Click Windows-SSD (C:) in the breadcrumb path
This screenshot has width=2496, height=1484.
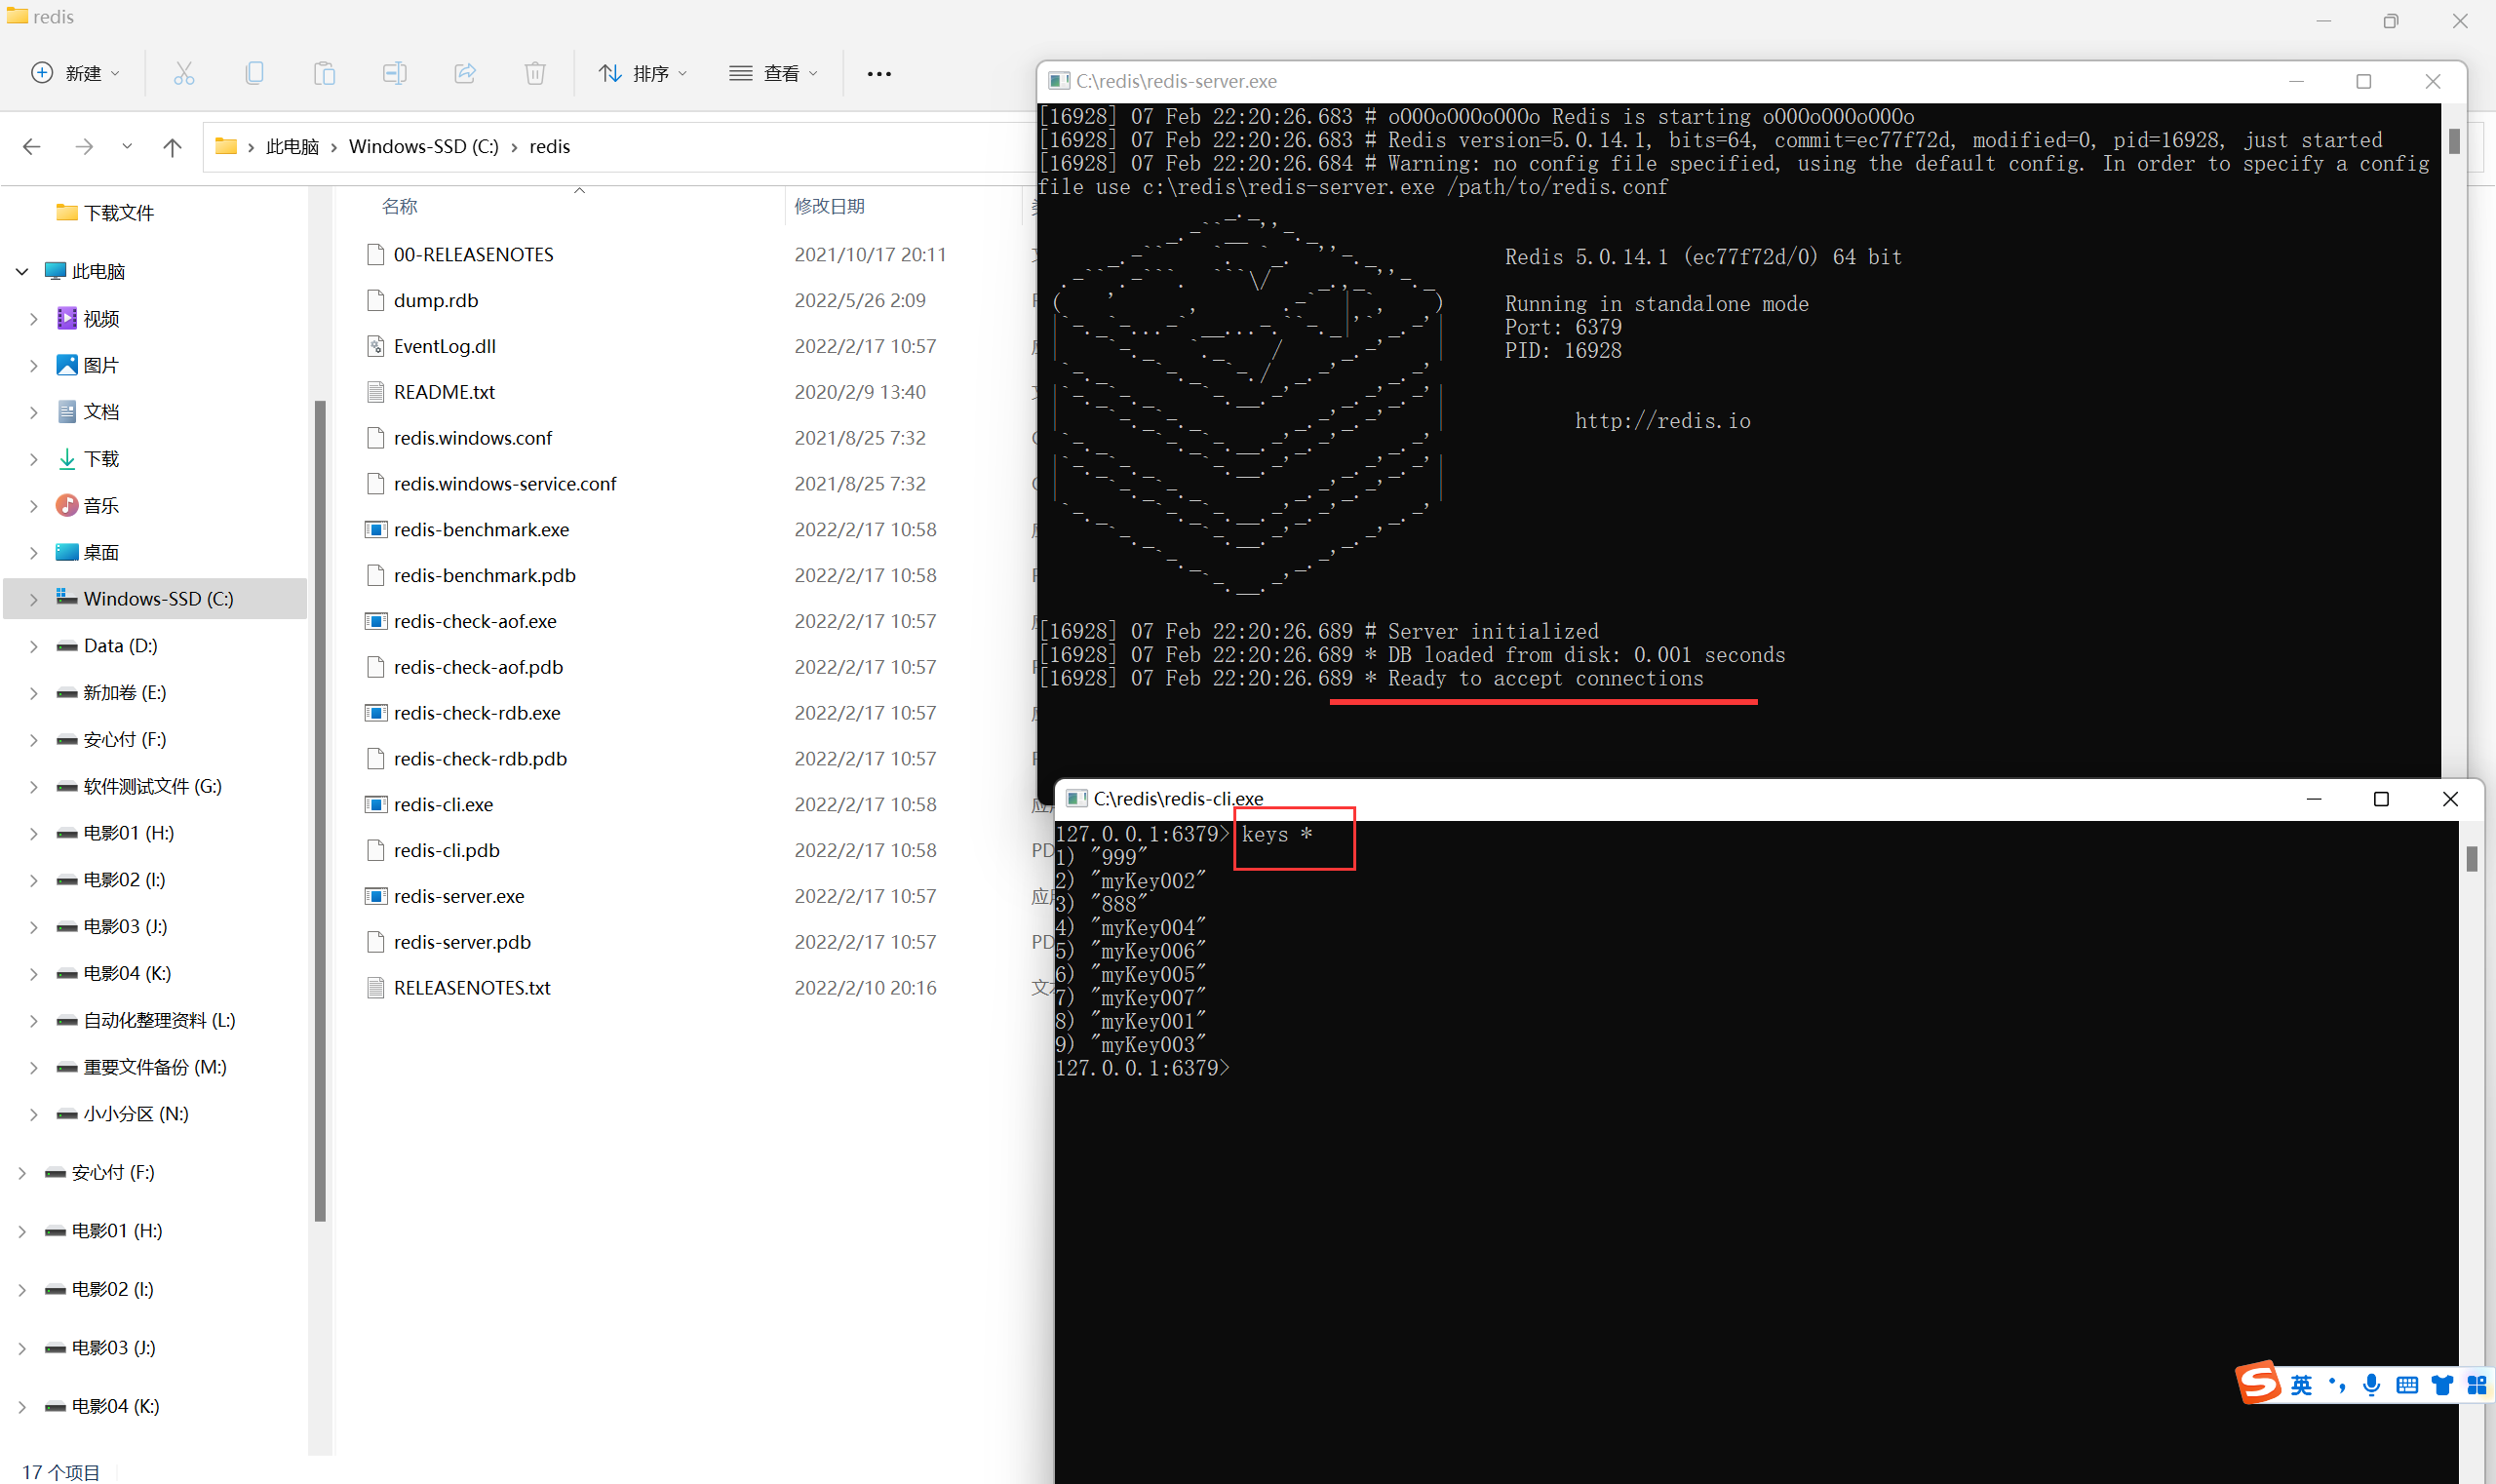pyautogui.click(x=423, y=147)
